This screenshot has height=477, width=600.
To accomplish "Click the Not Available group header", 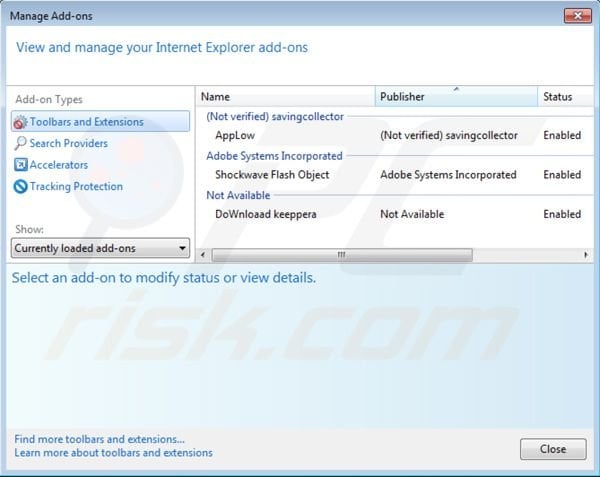I will (x=238, y=195).
